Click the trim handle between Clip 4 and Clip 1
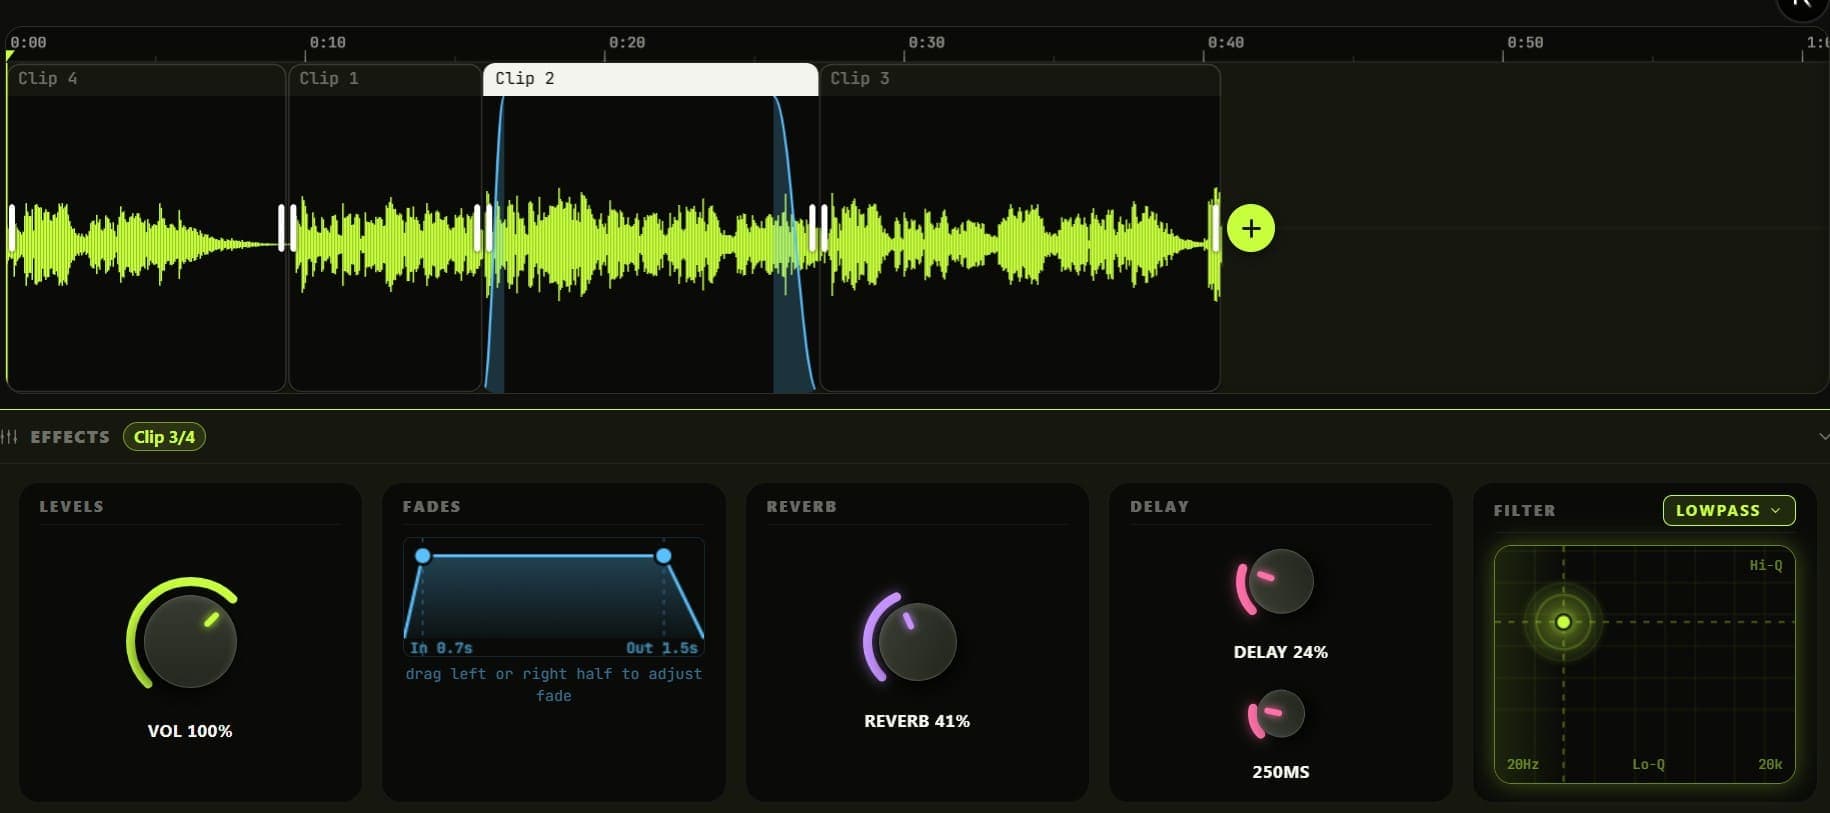1830x813 pixels. pyautogui.click(x=287, y=228)
